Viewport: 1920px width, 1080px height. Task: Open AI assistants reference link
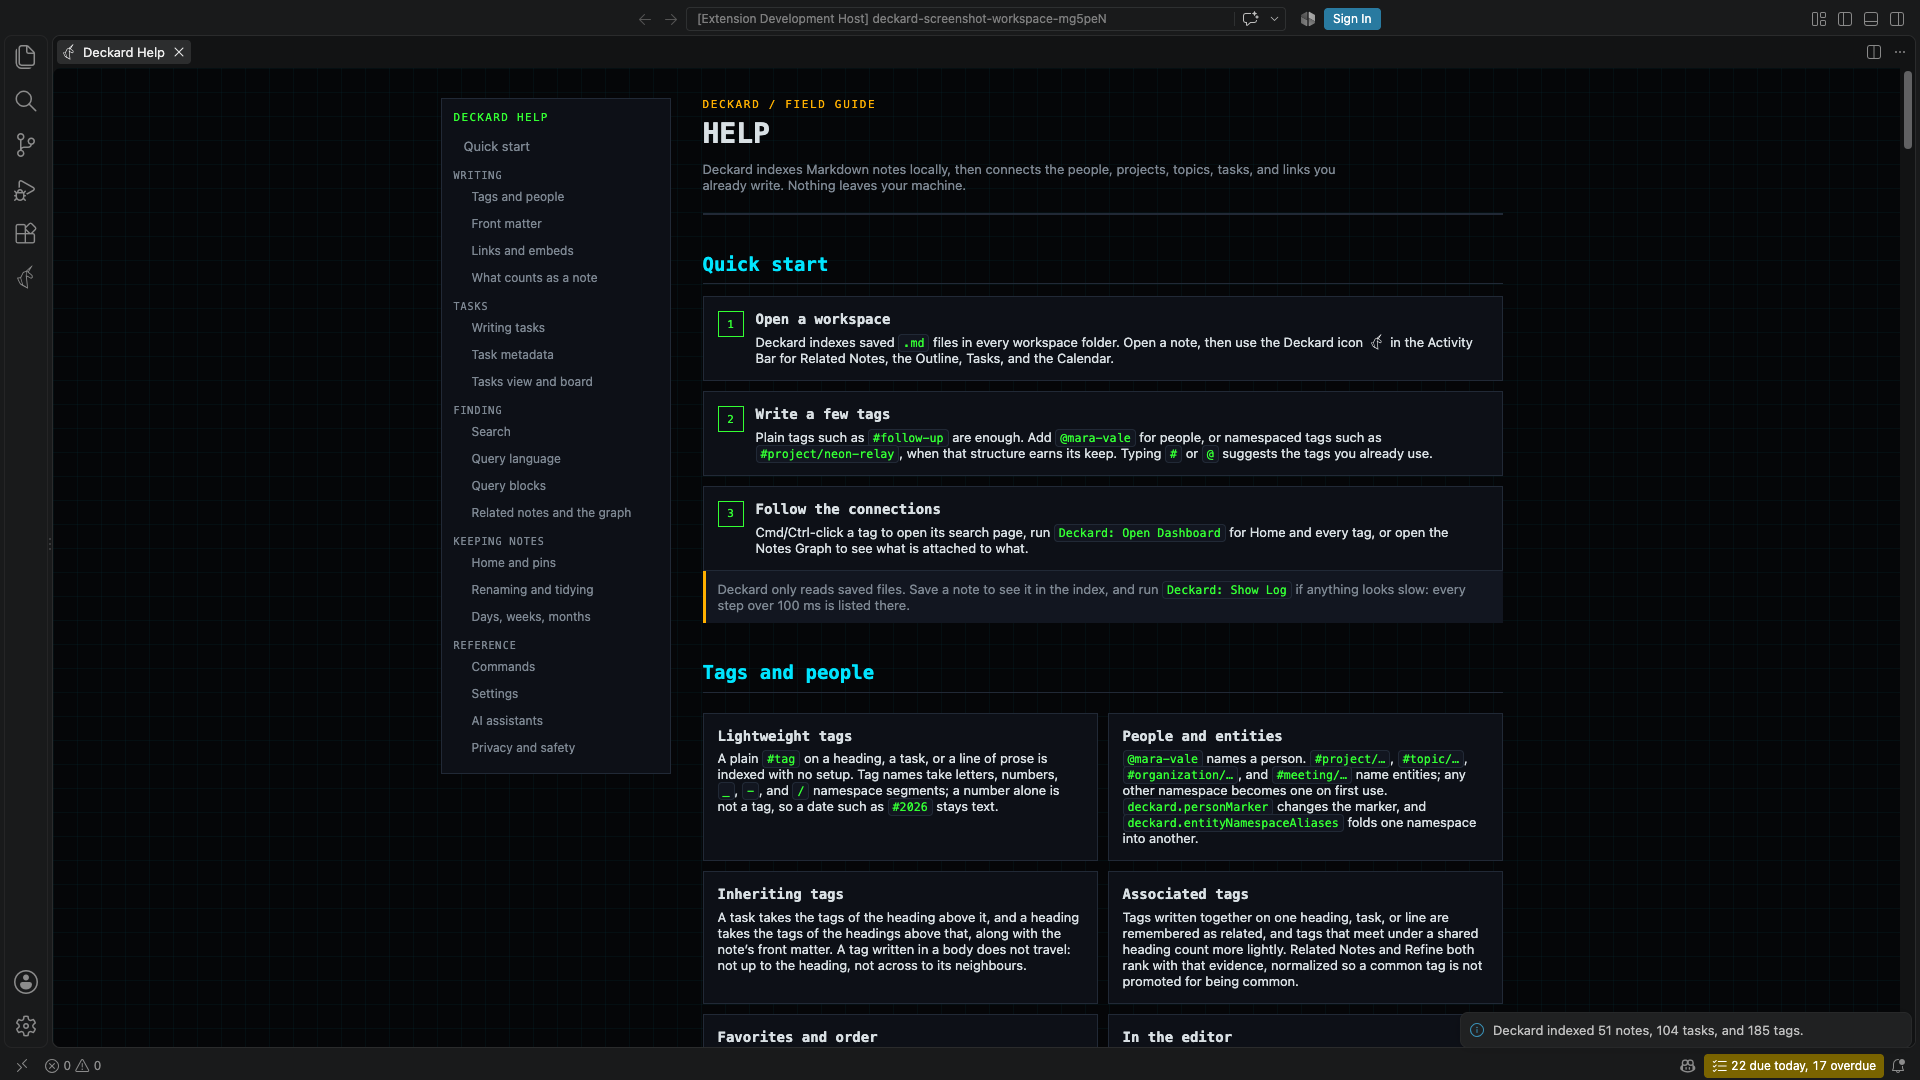click(507, 721)
